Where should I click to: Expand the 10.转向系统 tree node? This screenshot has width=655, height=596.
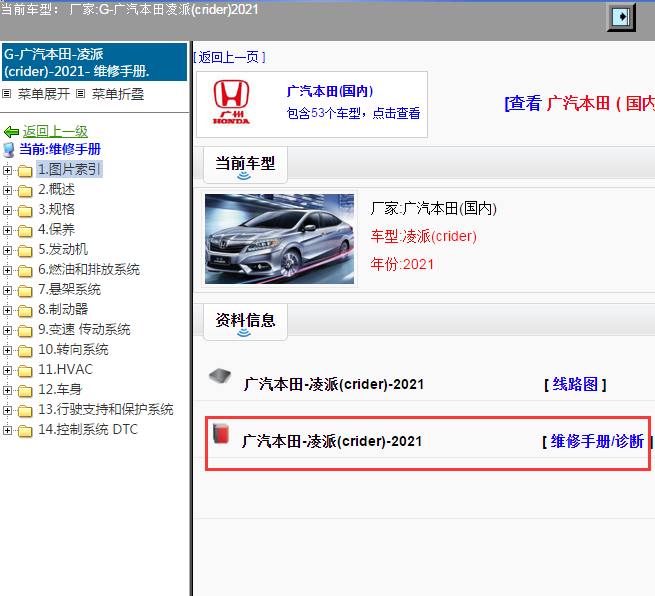(7, 350)
